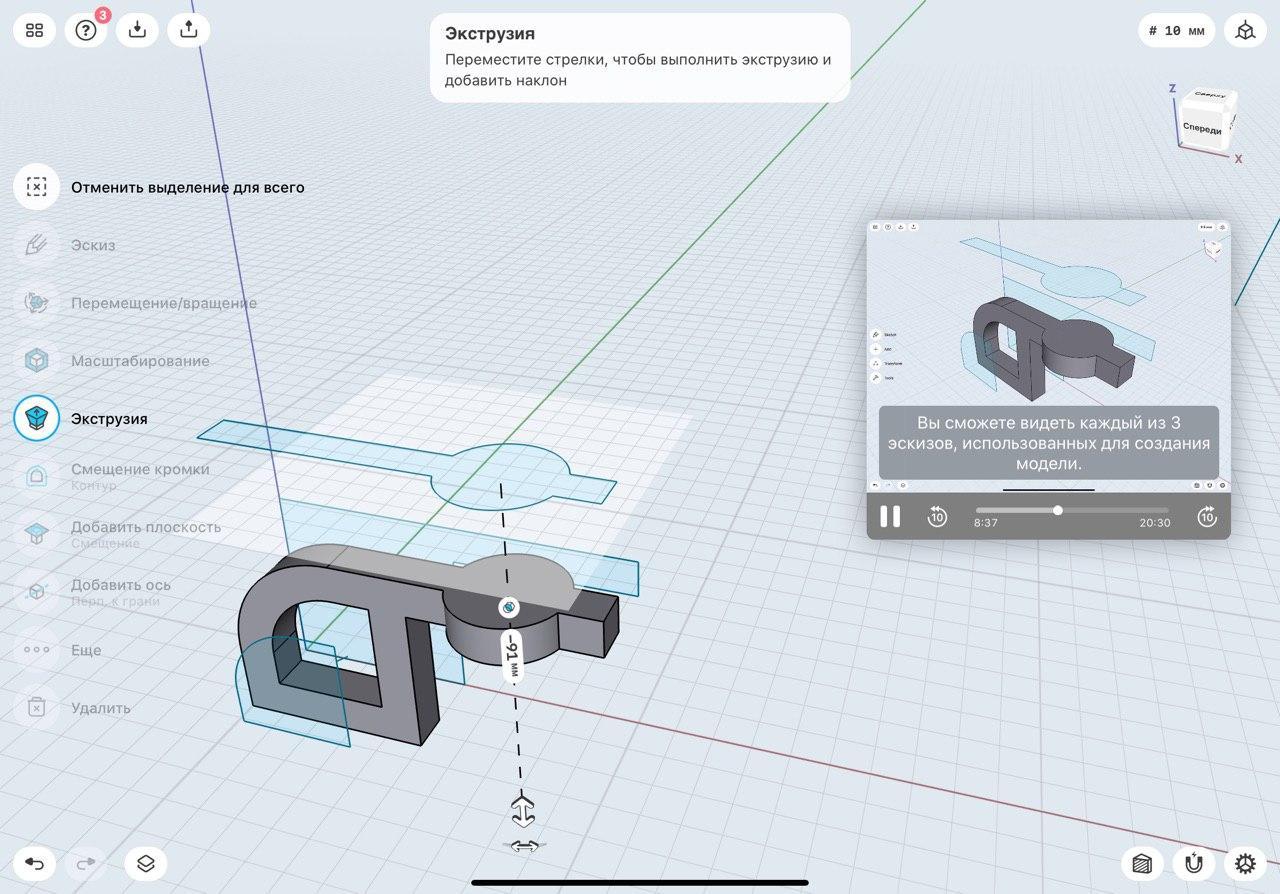
Task: Click the Спереди face of view cube
Action: click(1202, 128)
